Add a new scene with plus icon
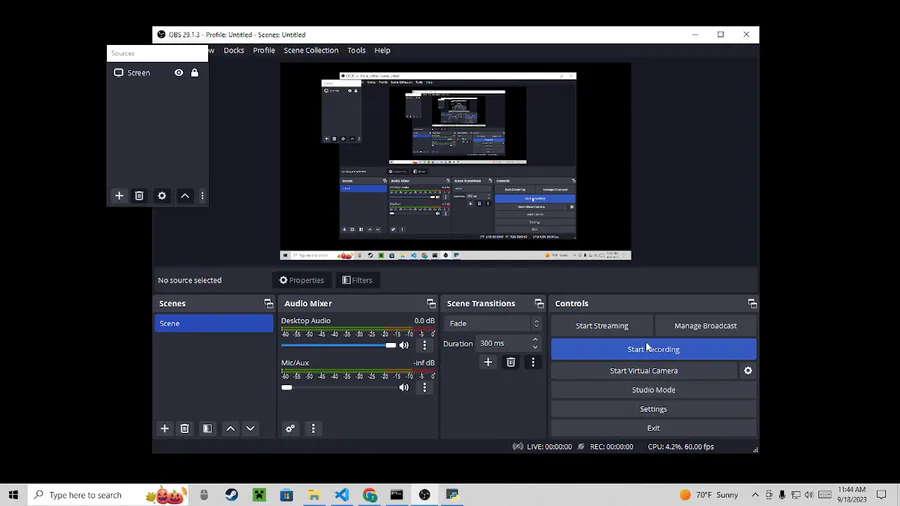The height and width of the screenshot is (506, 900). click(165, 429)
